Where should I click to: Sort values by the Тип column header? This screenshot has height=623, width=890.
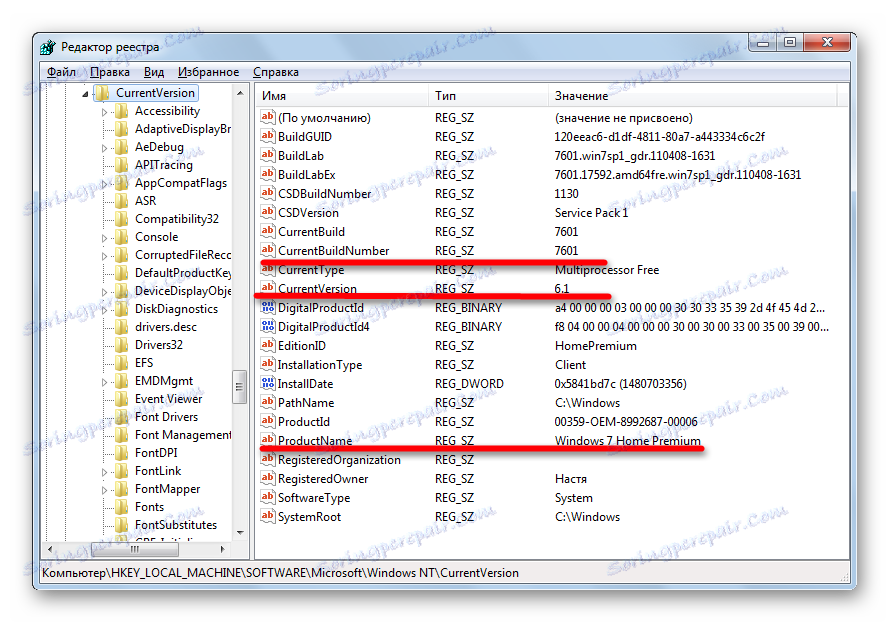(x=488, y=96)
